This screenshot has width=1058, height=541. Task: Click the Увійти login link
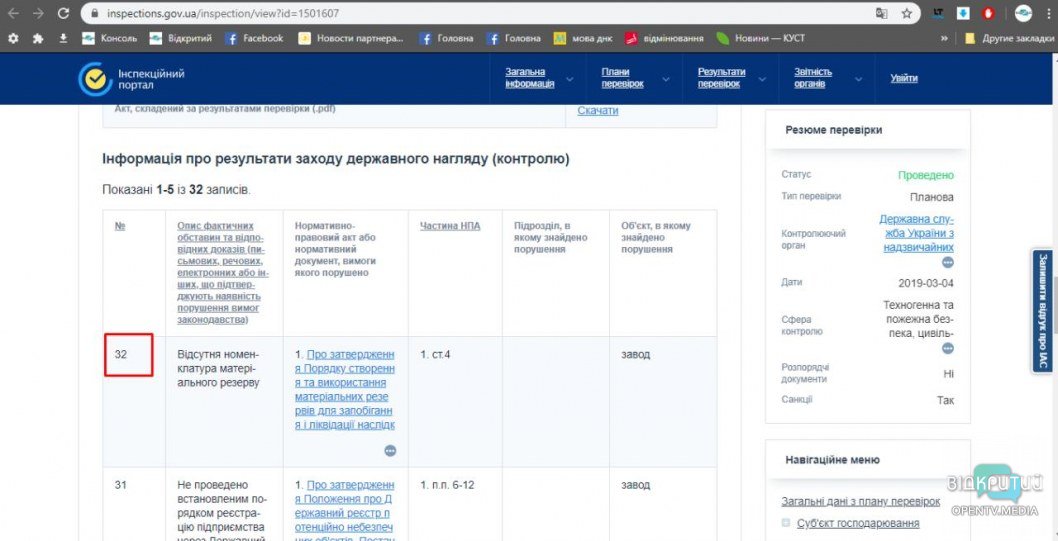pyautogui.click(x=903, y=78)
